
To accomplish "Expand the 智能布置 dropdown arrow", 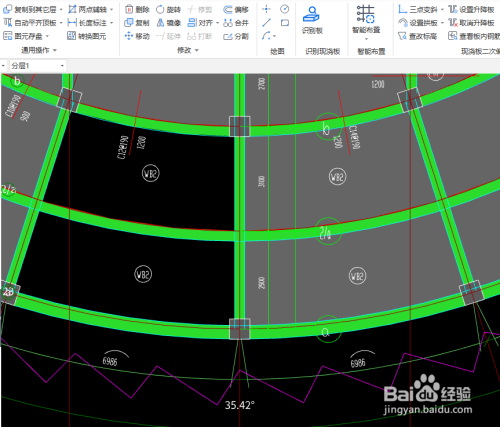I will pyautogui.click(x=366, y=39).
